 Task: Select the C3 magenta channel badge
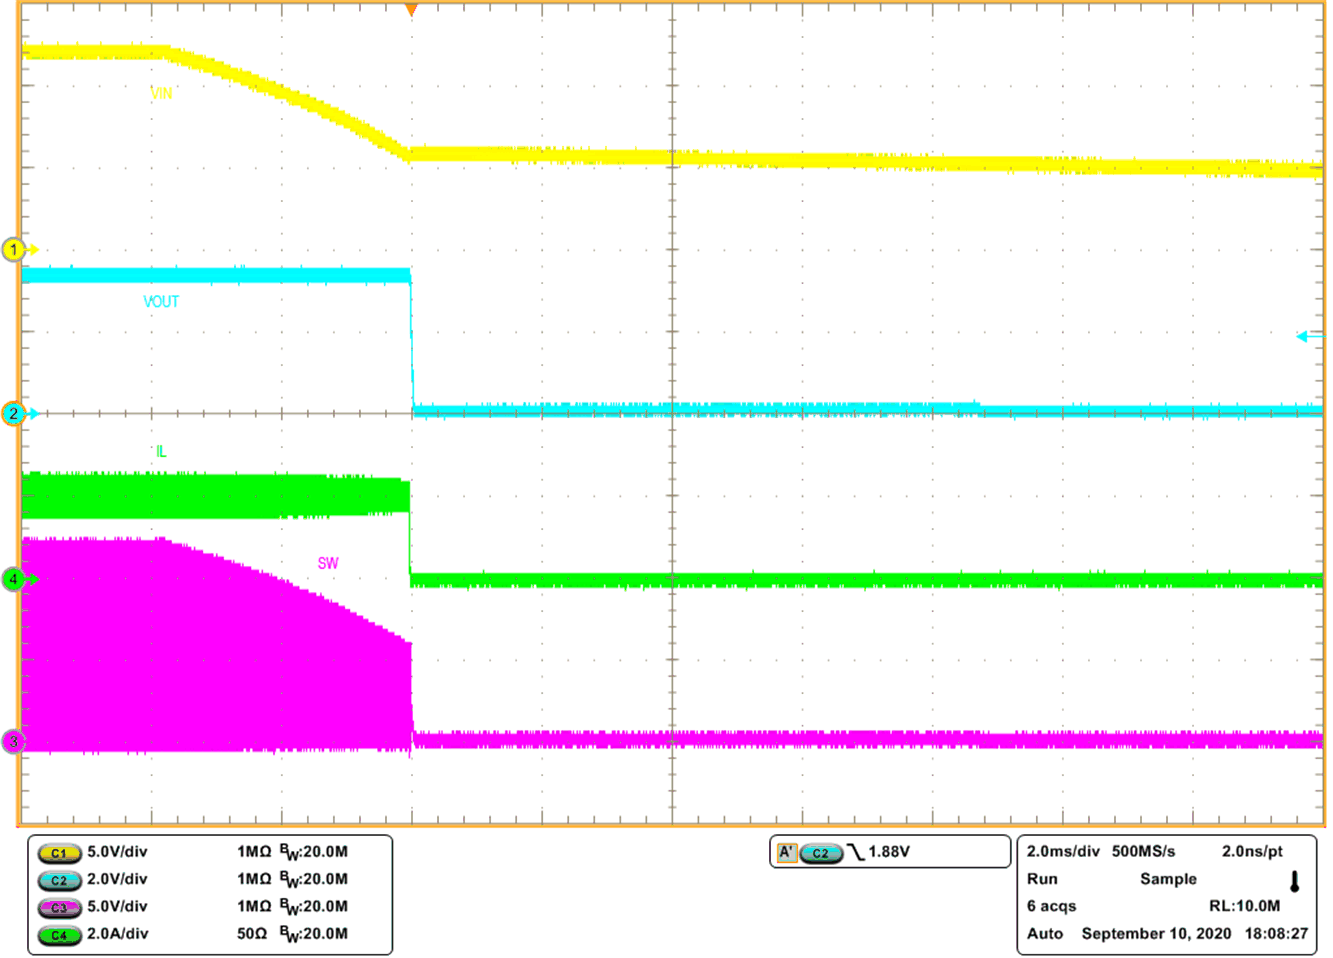[x=57, y=907]
